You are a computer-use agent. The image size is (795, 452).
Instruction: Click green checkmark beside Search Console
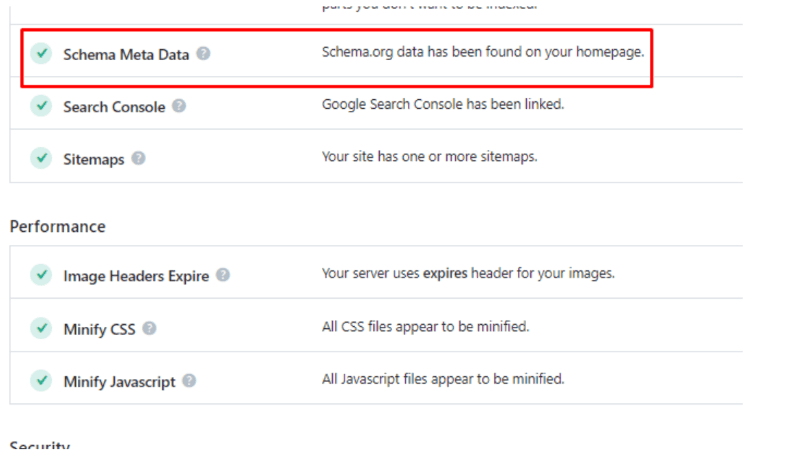pyautogui.click(x=41, y=106)
